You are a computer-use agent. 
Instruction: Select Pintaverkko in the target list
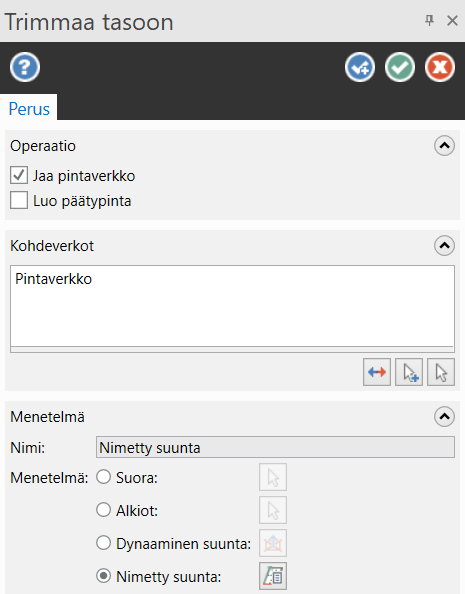[53, 279]
